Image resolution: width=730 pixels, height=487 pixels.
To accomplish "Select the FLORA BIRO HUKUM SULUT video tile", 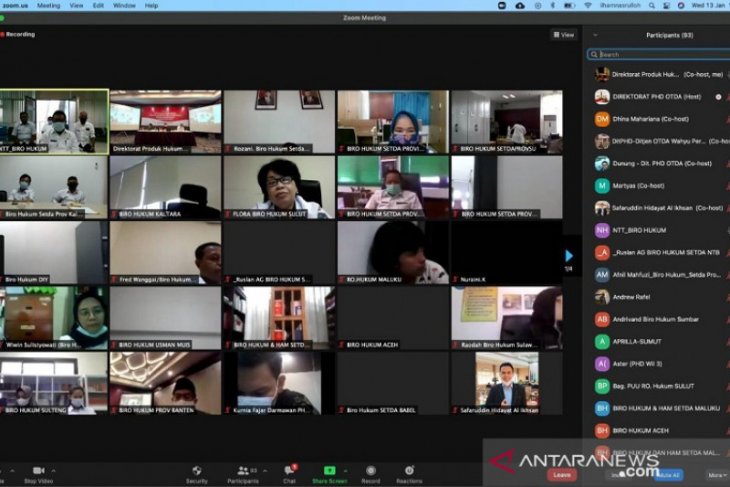I will (279, 187).
